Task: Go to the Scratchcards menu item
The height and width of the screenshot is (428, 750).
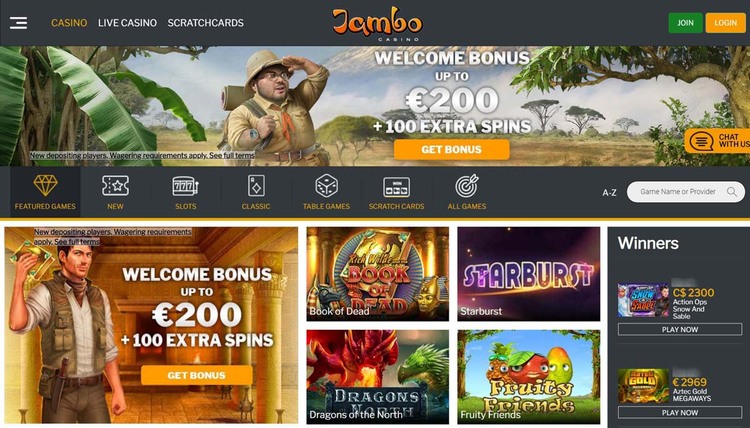Action: tap(205, 22)
